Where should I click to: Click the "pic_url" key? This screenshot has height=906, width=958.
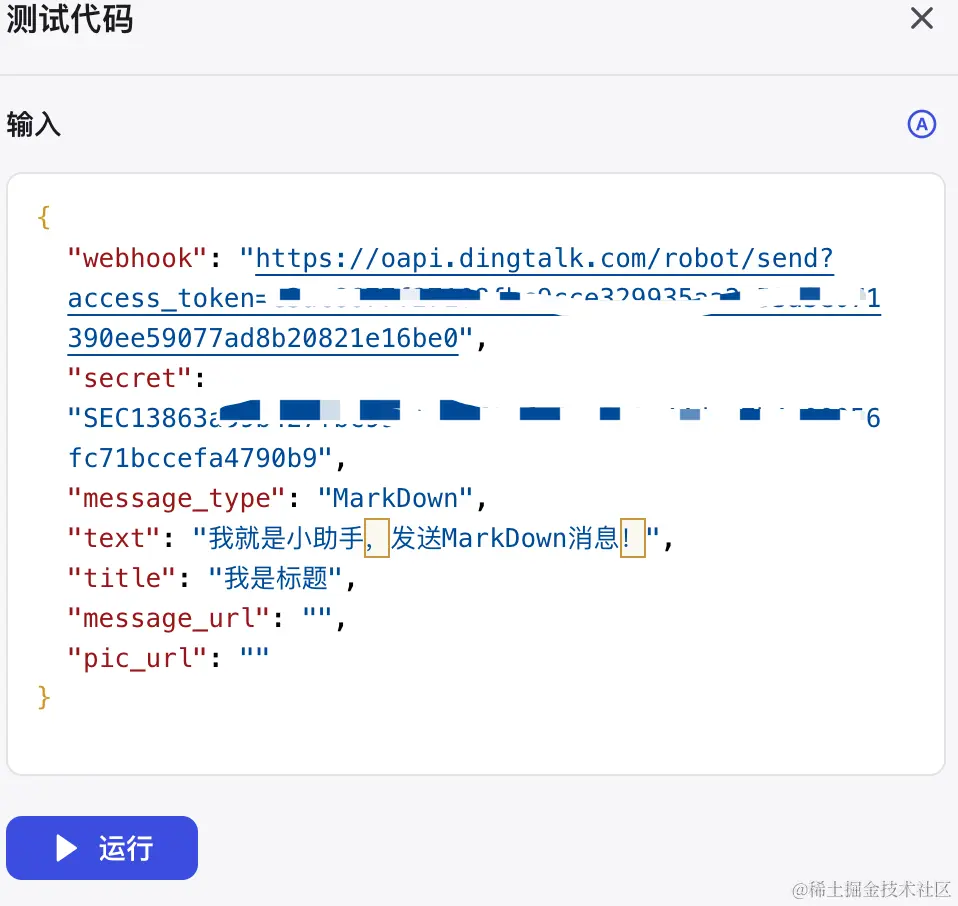click(x=137, y=658)
